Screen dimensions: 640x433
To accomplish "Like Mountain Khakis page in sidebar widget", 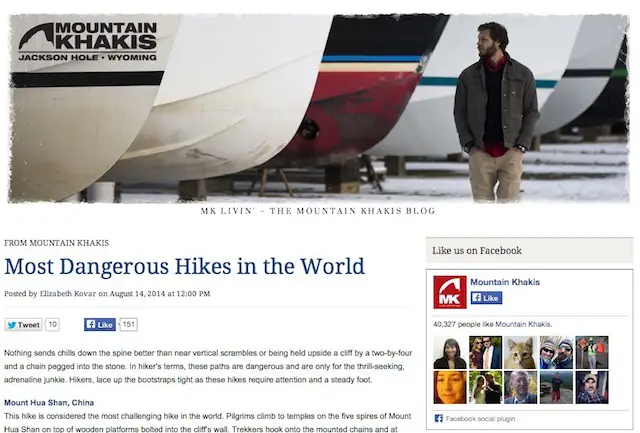I will (486, 298).
